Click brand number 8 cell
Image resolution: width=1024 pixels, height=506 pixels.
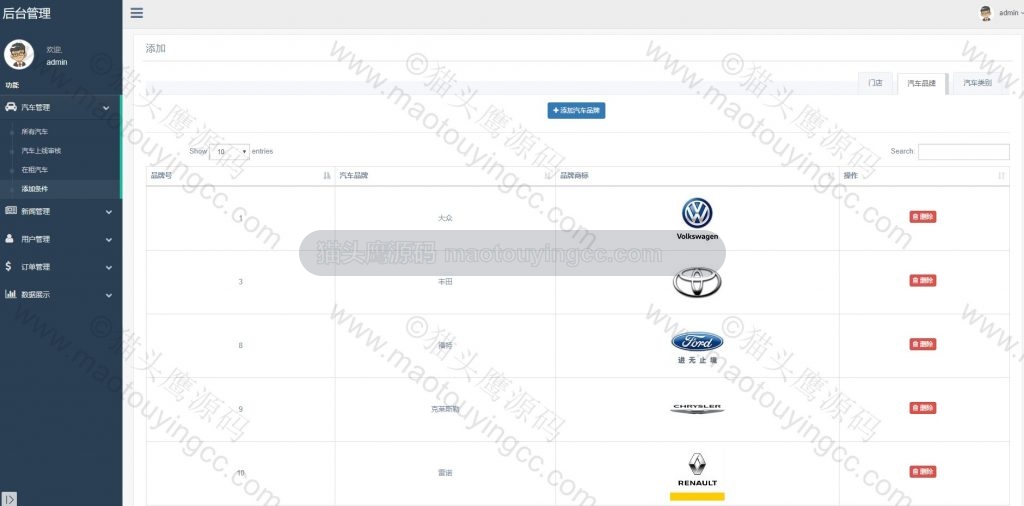click(x=240, y=345)
